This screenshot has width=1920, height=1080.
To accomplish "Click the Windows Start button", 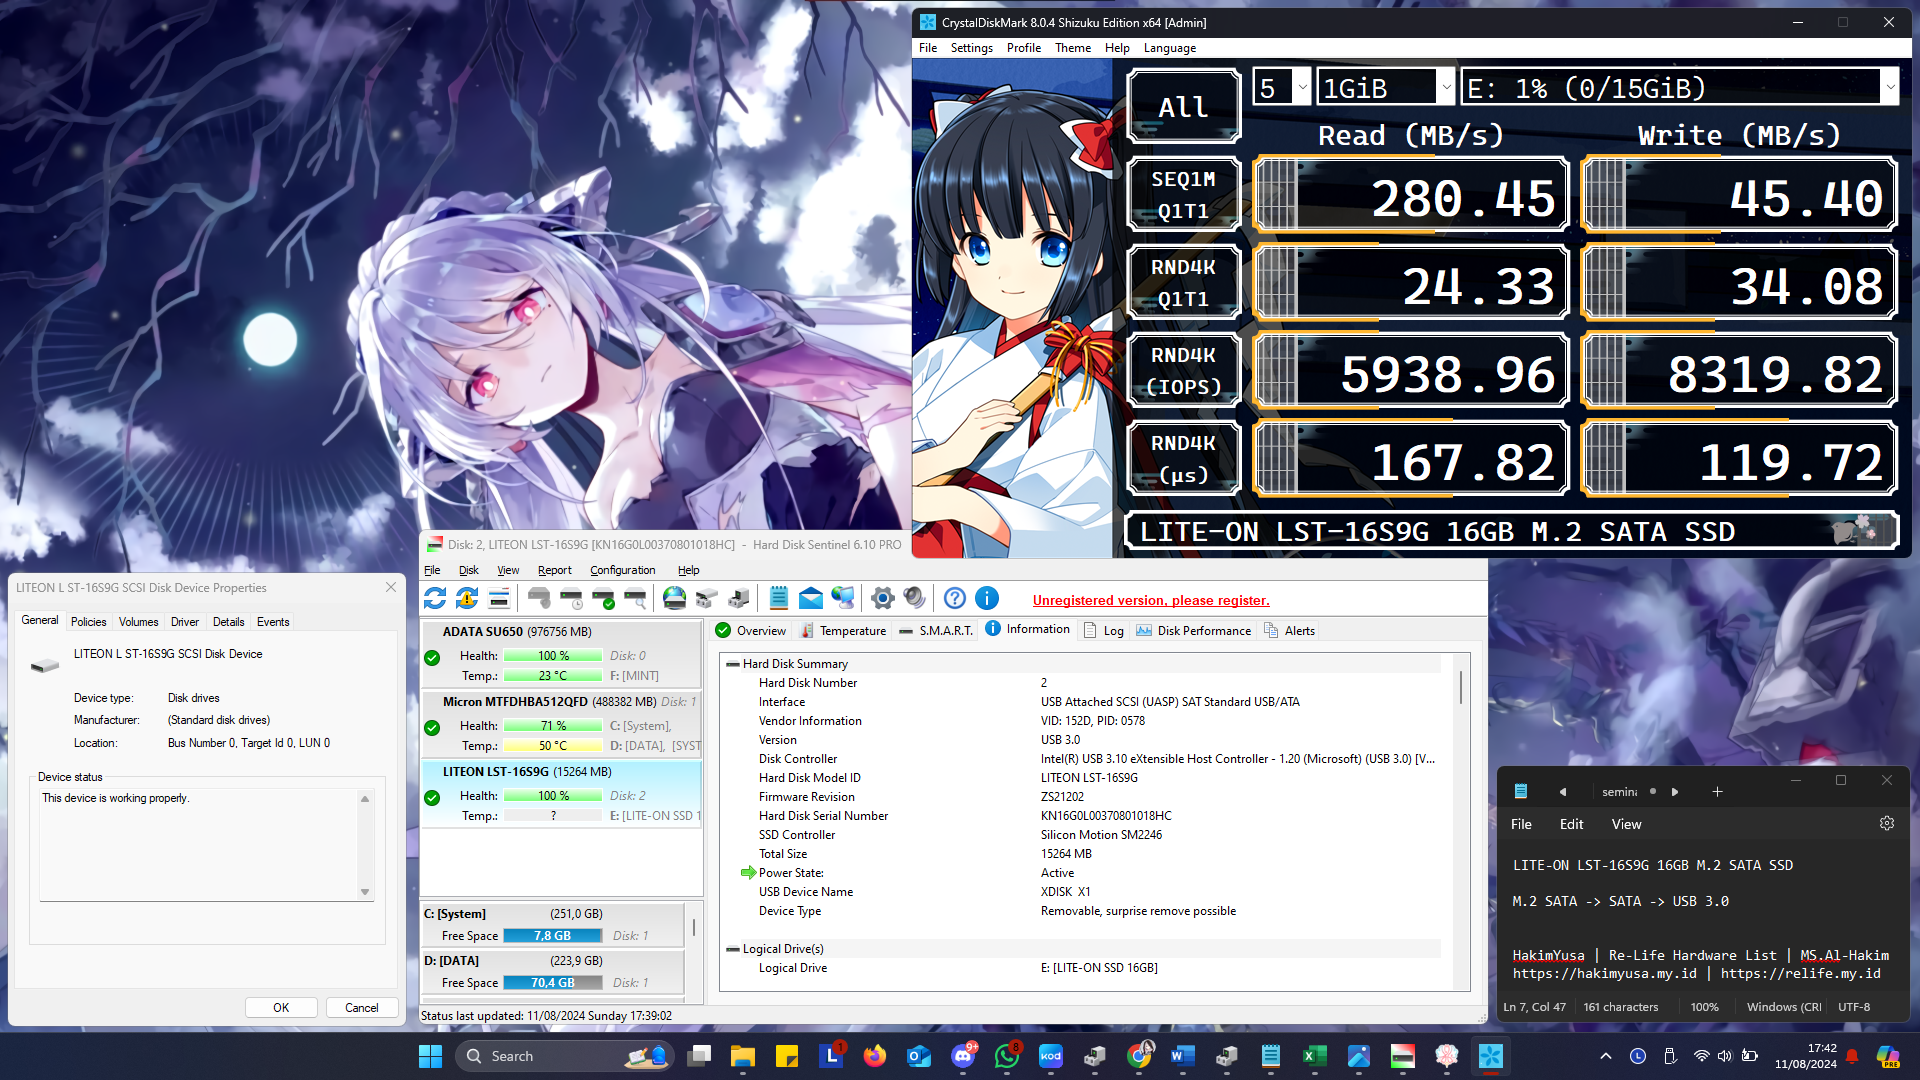I will (x=430, y=1056).
